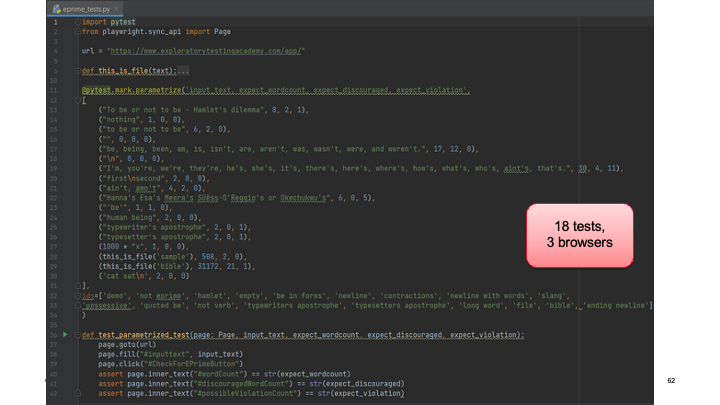Click the "#wordCount" assert line
The image size is (720, 405).
click(x=224, y=374)
